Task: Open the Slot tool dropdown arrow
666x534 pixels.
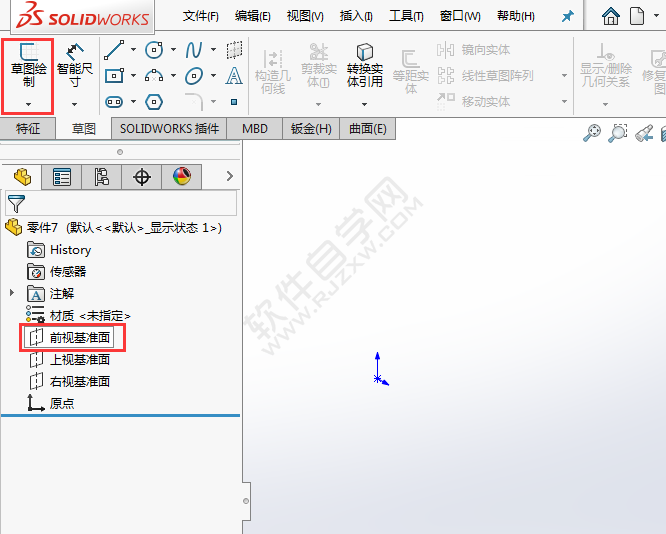Action: pyautogui.click(x=133, y=102)
